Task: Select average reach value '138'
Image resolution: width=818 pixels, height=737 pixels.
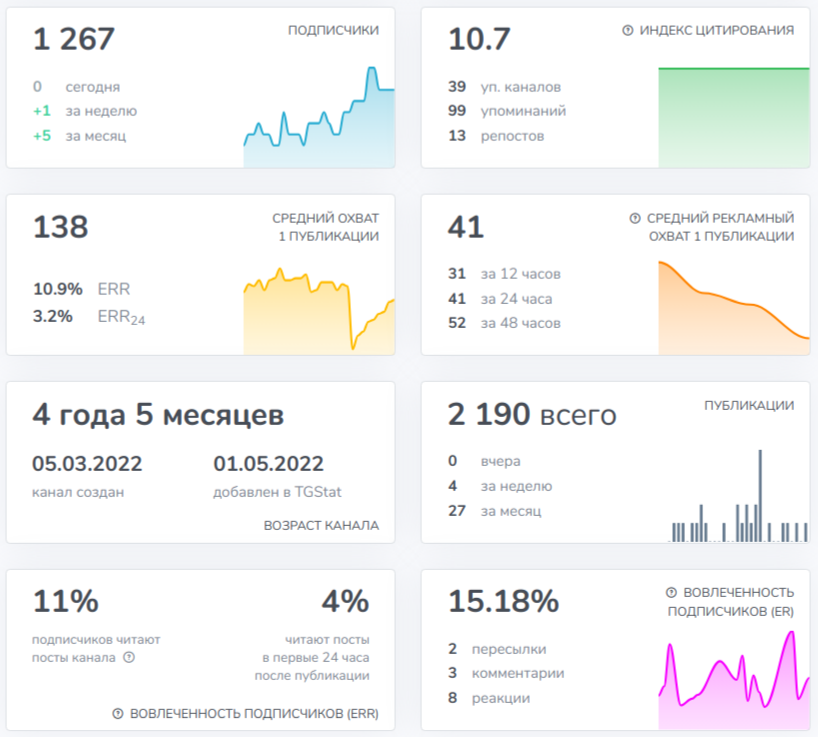Action: (61, 227)
